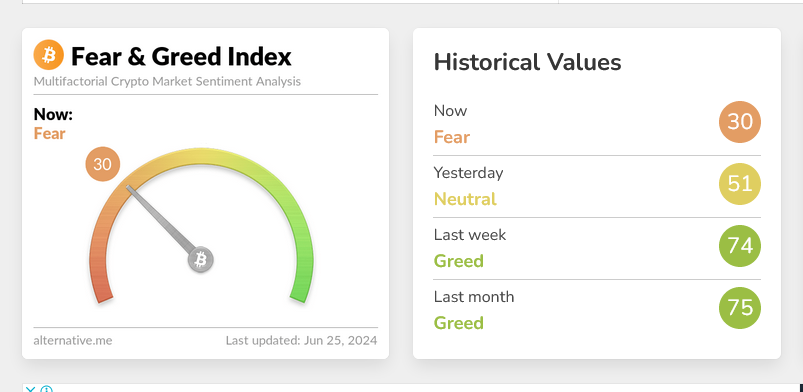The height and width of the screenshot is (392, 803).
Task: Select the Yesterday Neutral row
Action: [x=597, y=186]
